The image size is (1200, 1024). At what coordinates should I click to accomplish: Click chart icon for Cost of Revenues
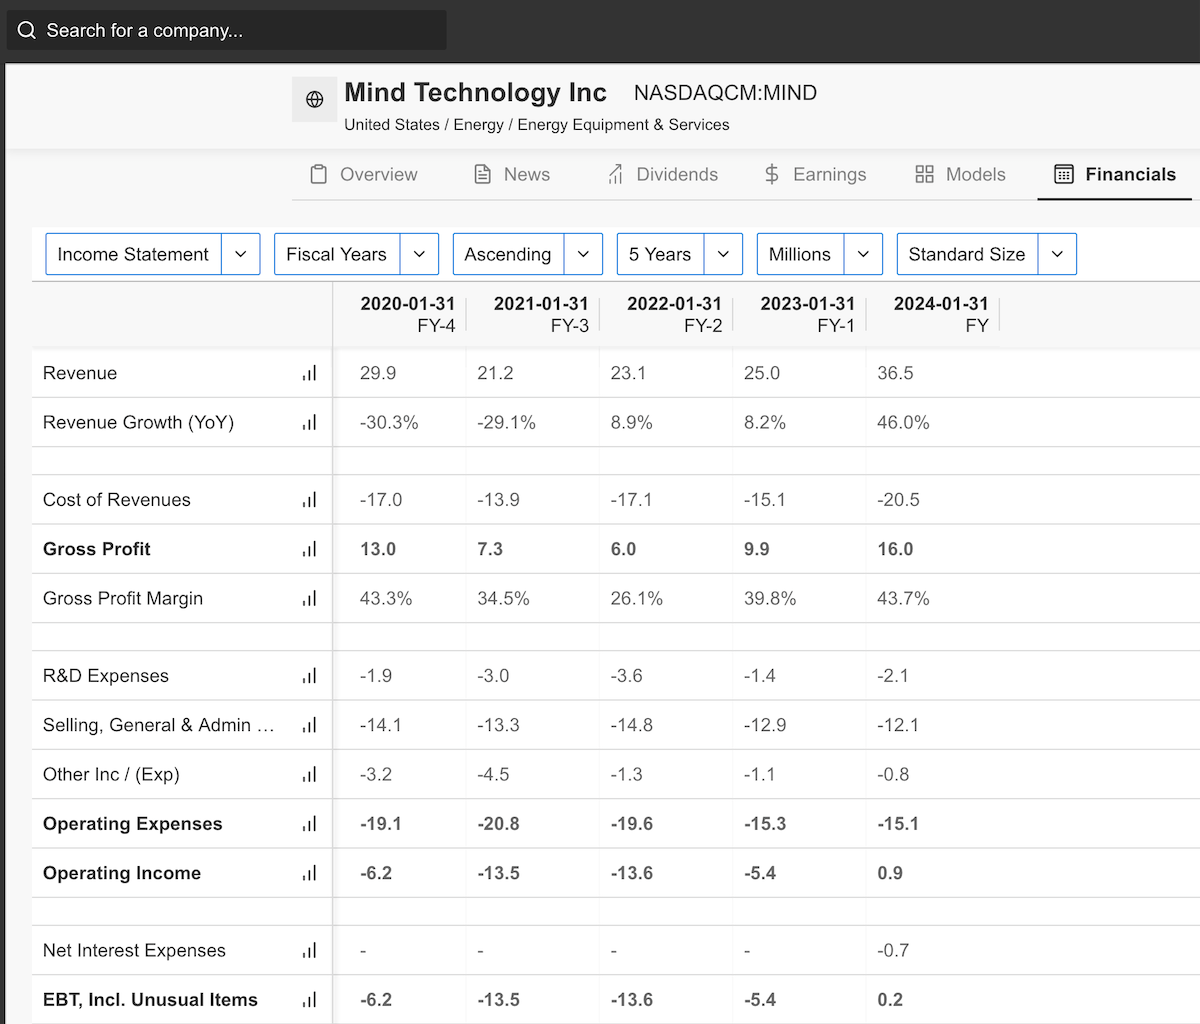click(309, 500)
